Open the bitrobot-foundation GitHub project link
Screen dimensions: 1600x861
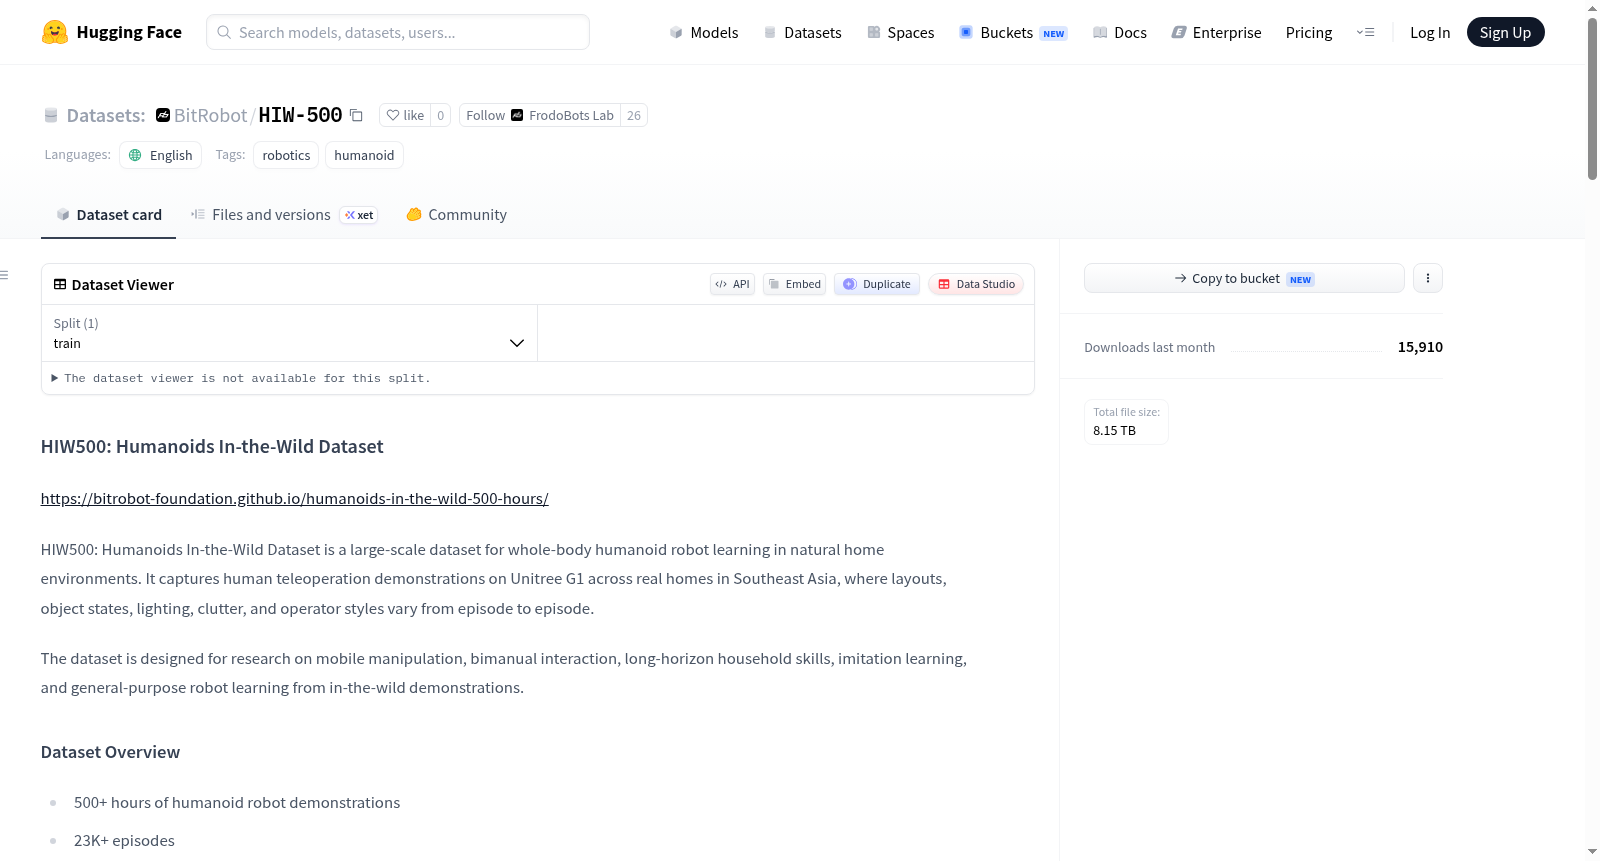pos(295,498)
